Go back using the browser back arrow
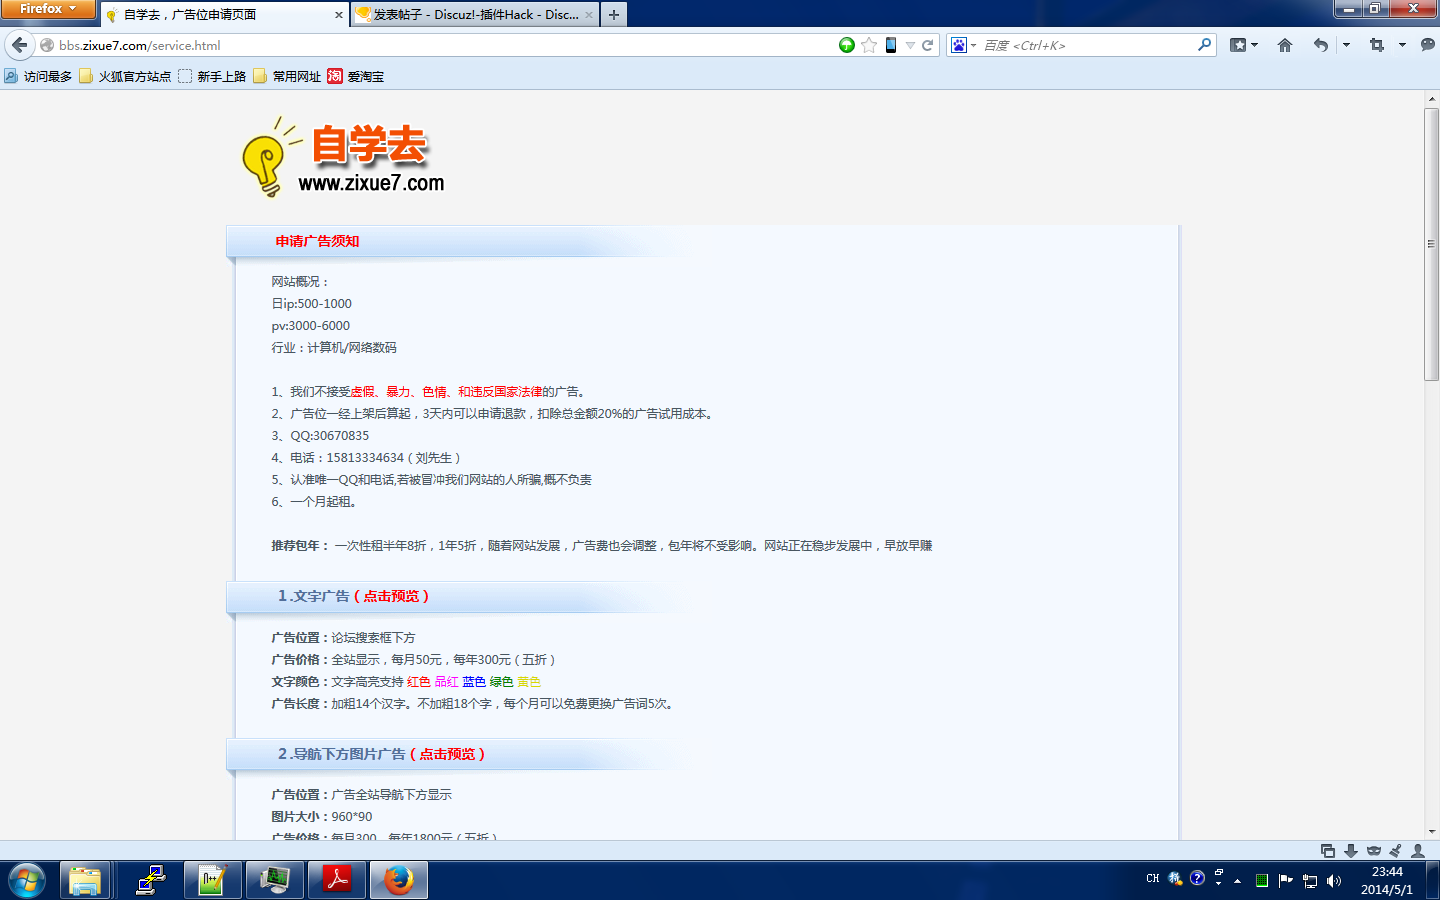 (20, 45)
